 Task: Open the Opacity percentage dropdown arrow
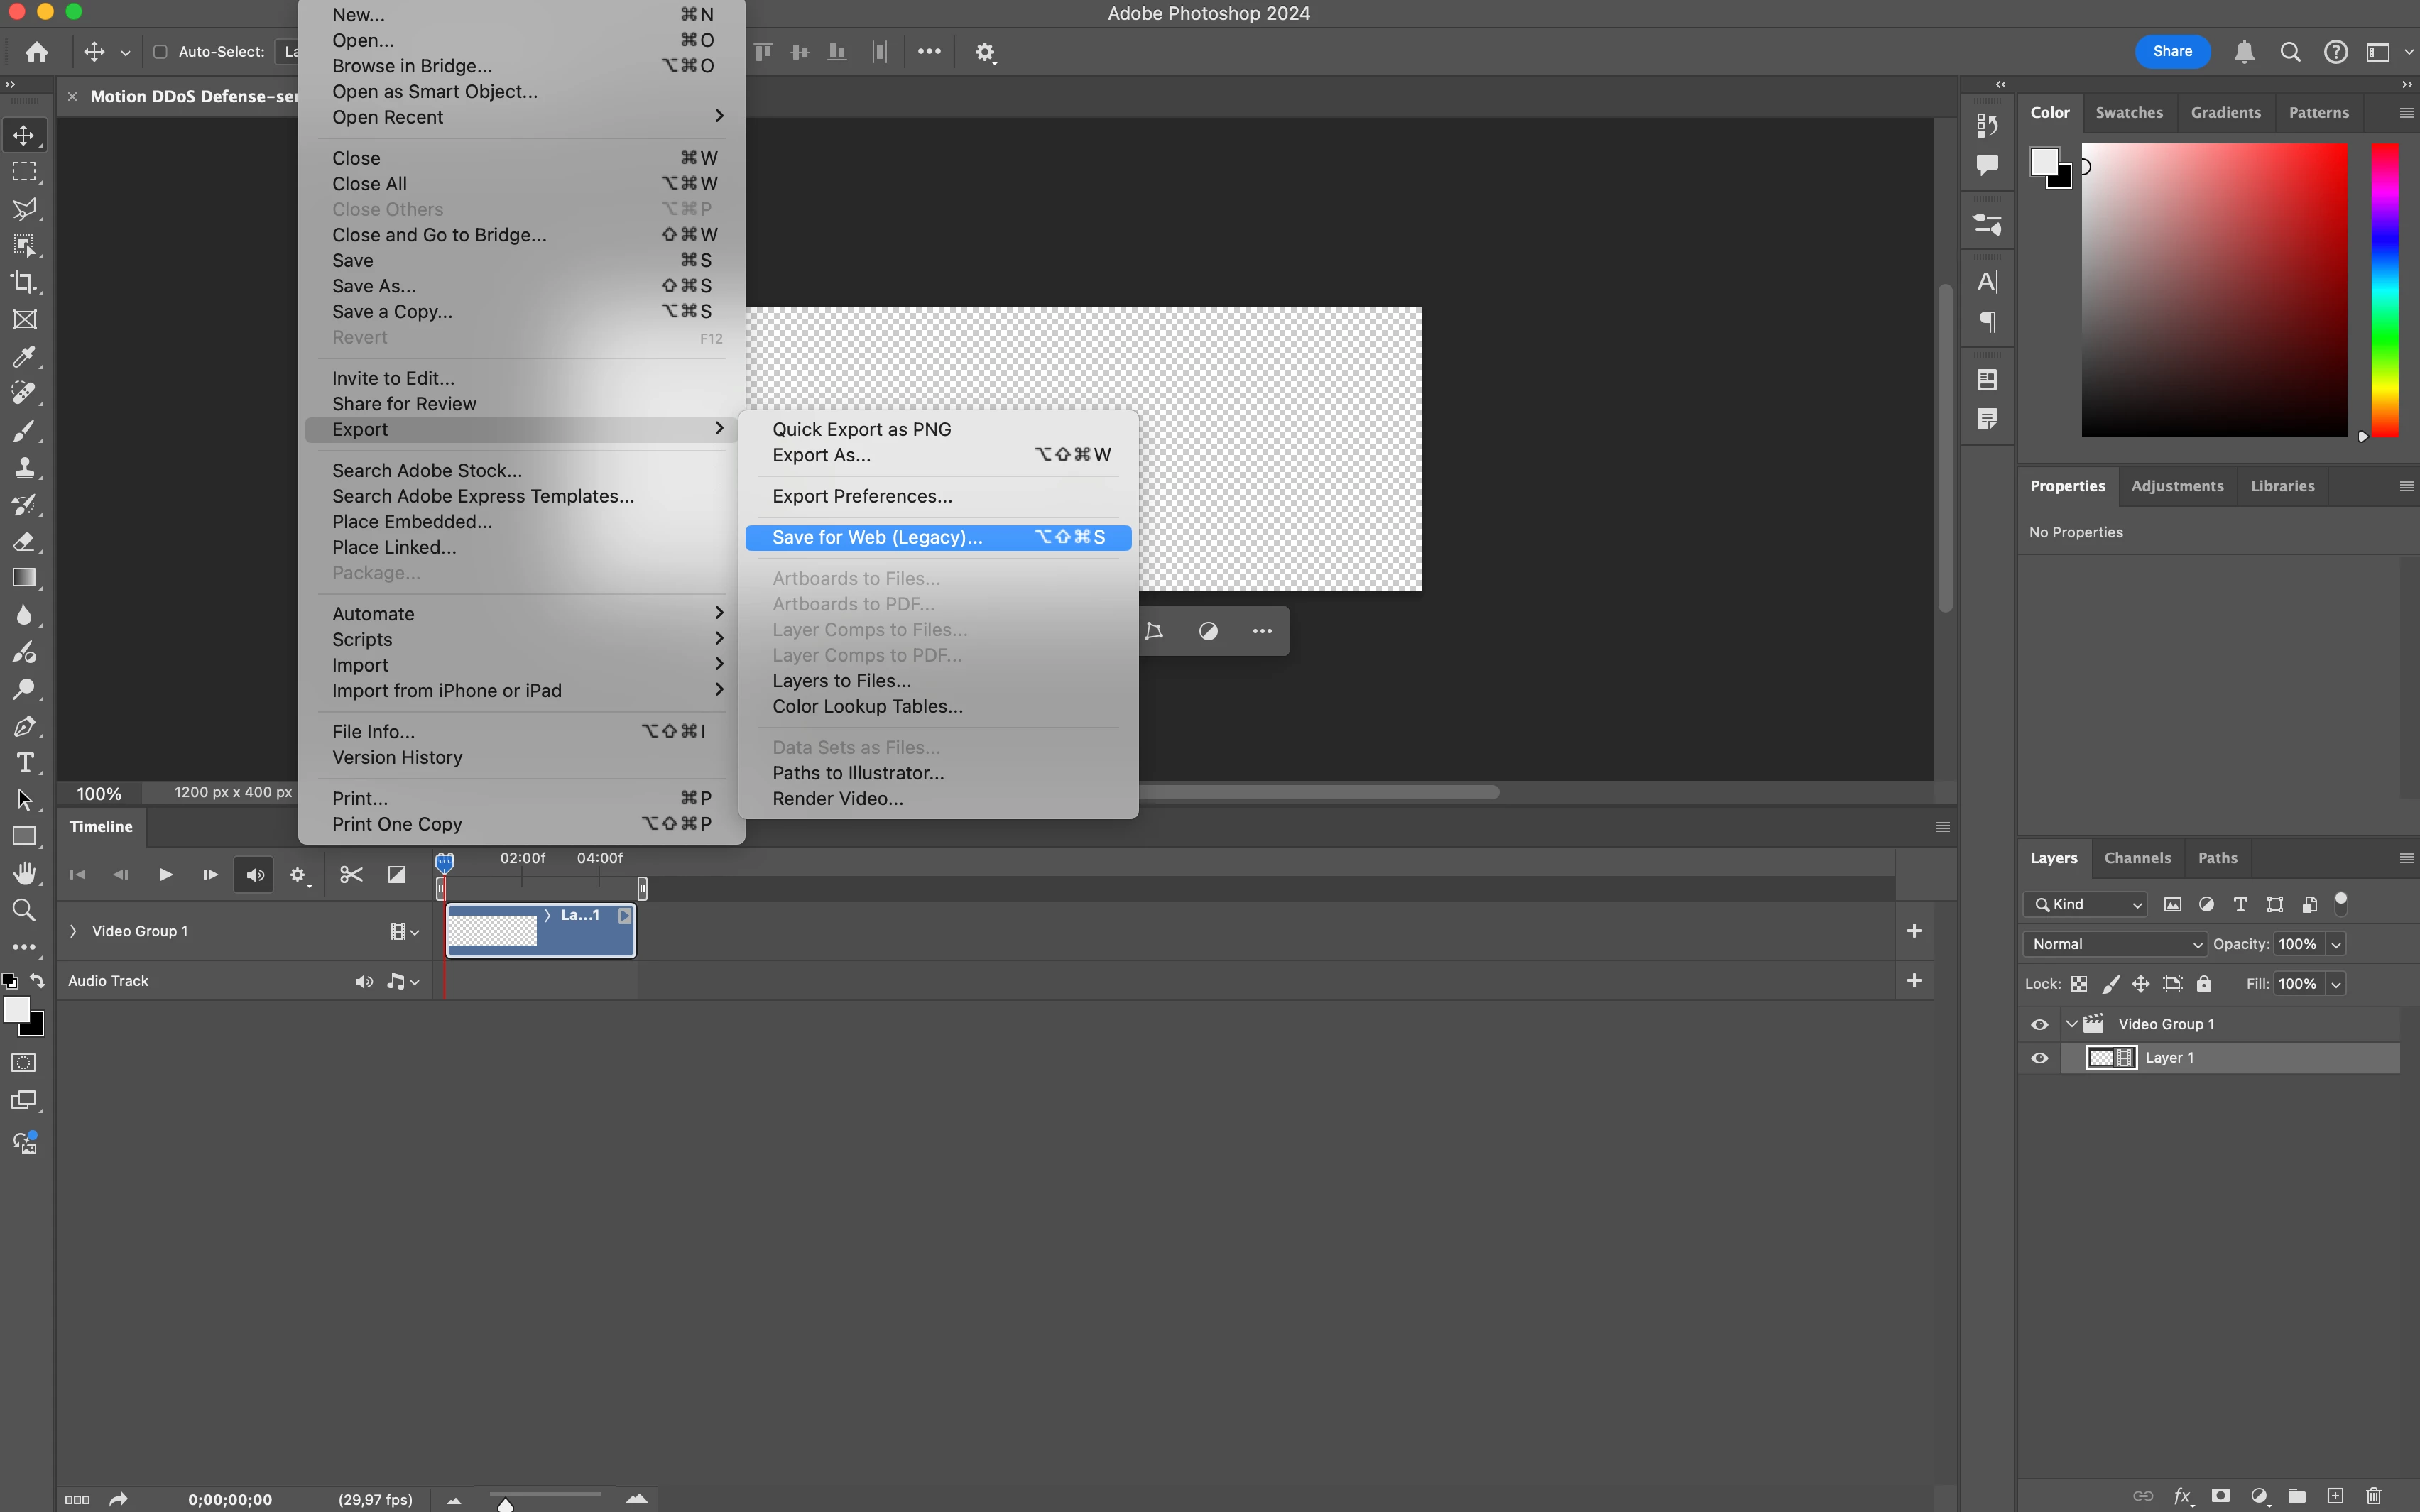tap(2336, 944)
